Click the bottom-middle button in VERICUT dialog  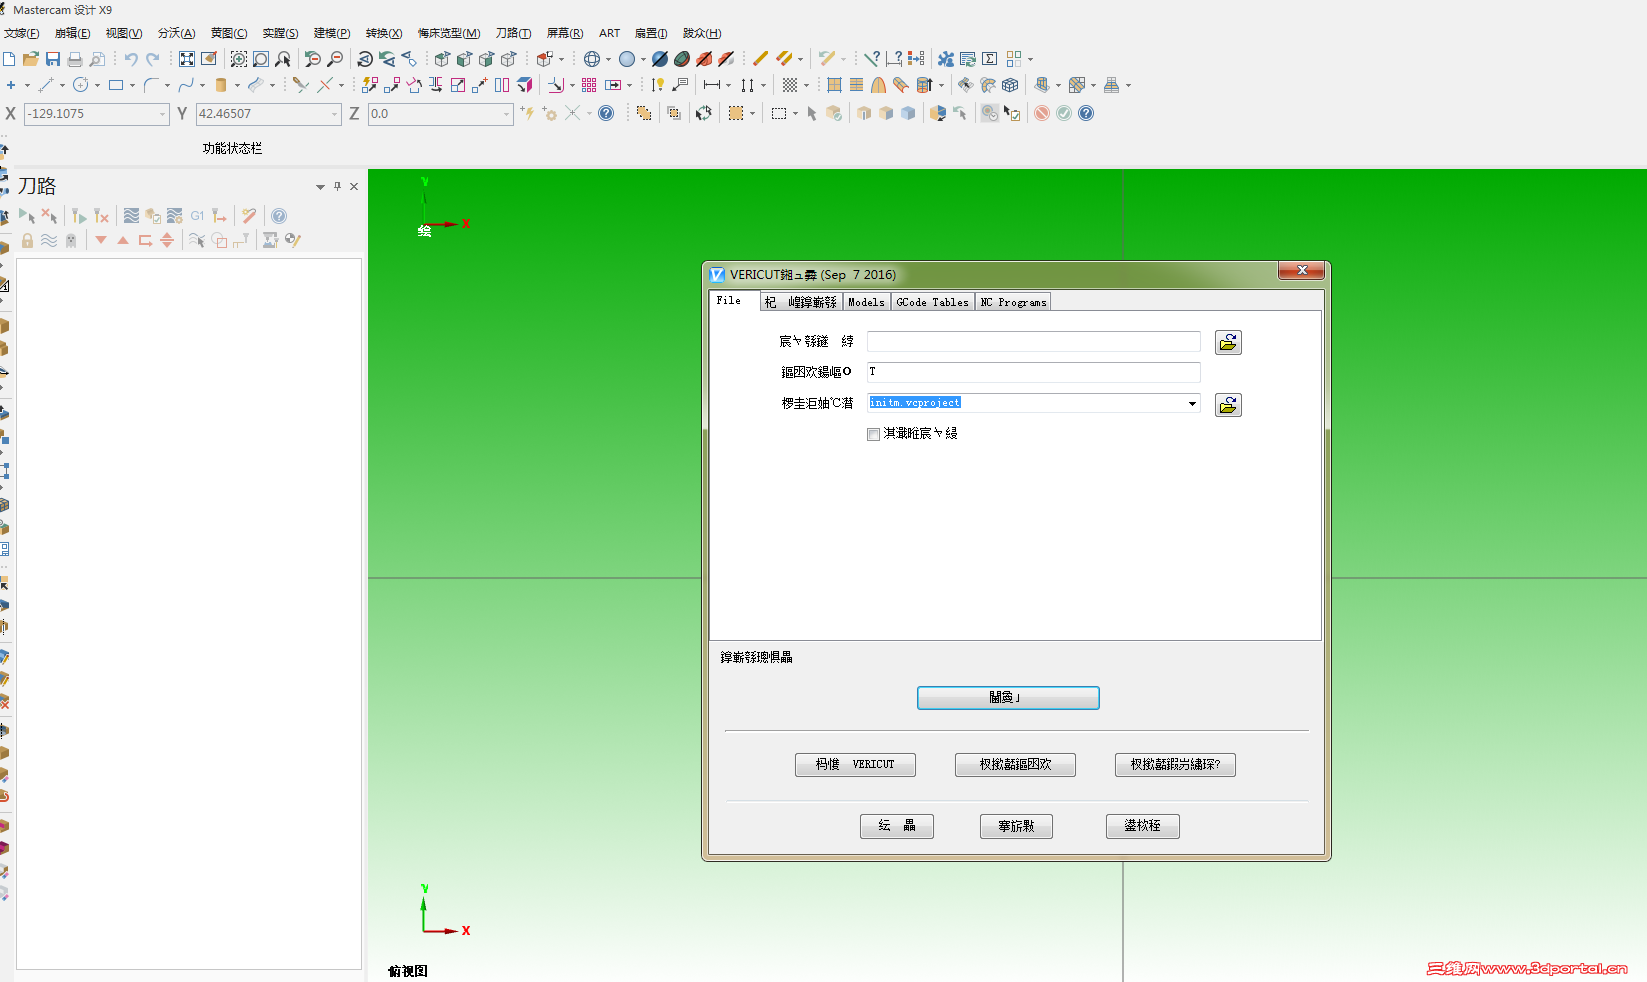[x=1016, y=826]
